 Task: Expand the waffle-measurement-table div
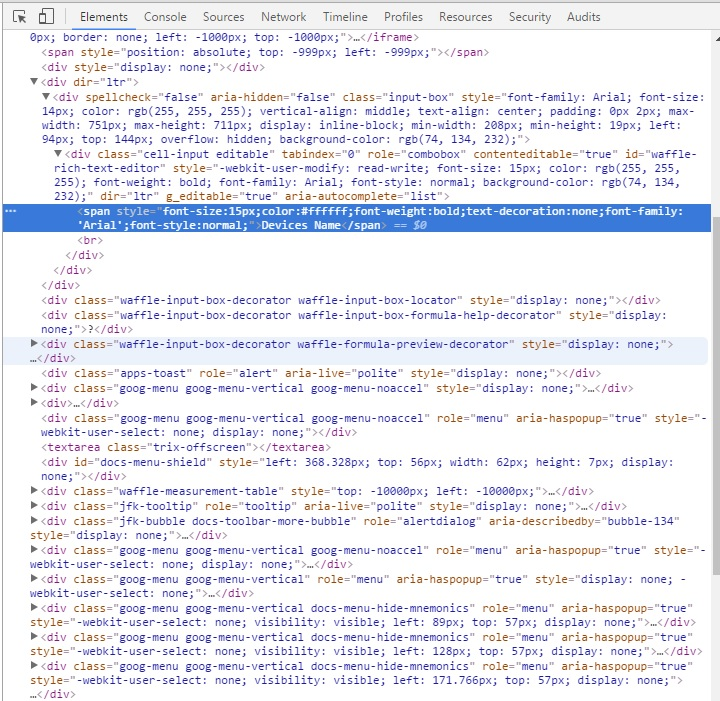click(34, 490)
